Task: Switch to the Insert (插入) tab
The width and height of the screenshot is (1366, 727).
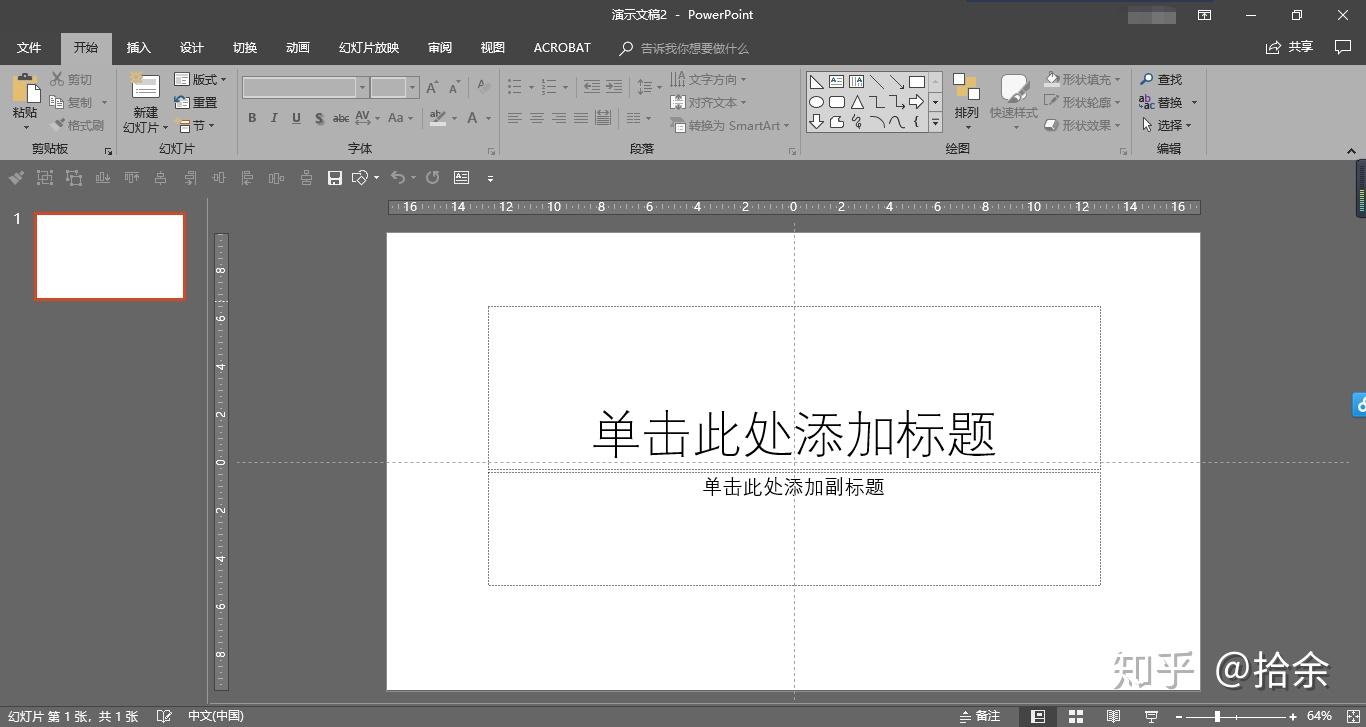Action: (138, 48)
